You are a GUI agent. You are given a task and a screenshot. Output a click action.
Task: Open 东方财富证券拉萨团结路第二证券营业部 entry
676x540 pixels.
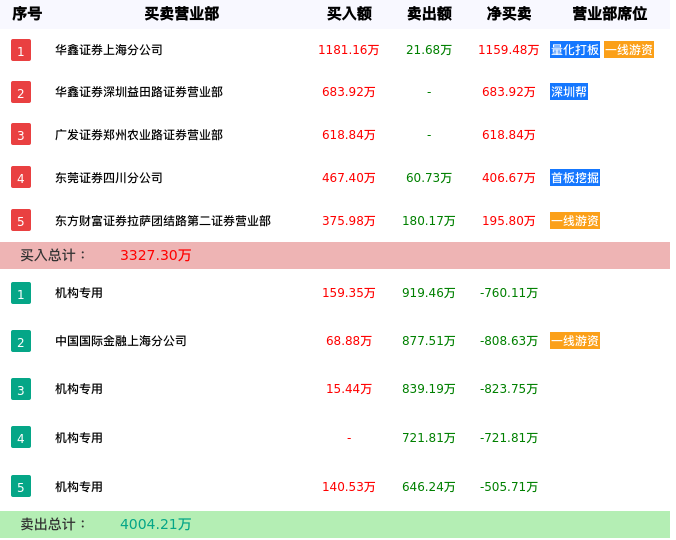pyautogui.click(x=163, y=221)
